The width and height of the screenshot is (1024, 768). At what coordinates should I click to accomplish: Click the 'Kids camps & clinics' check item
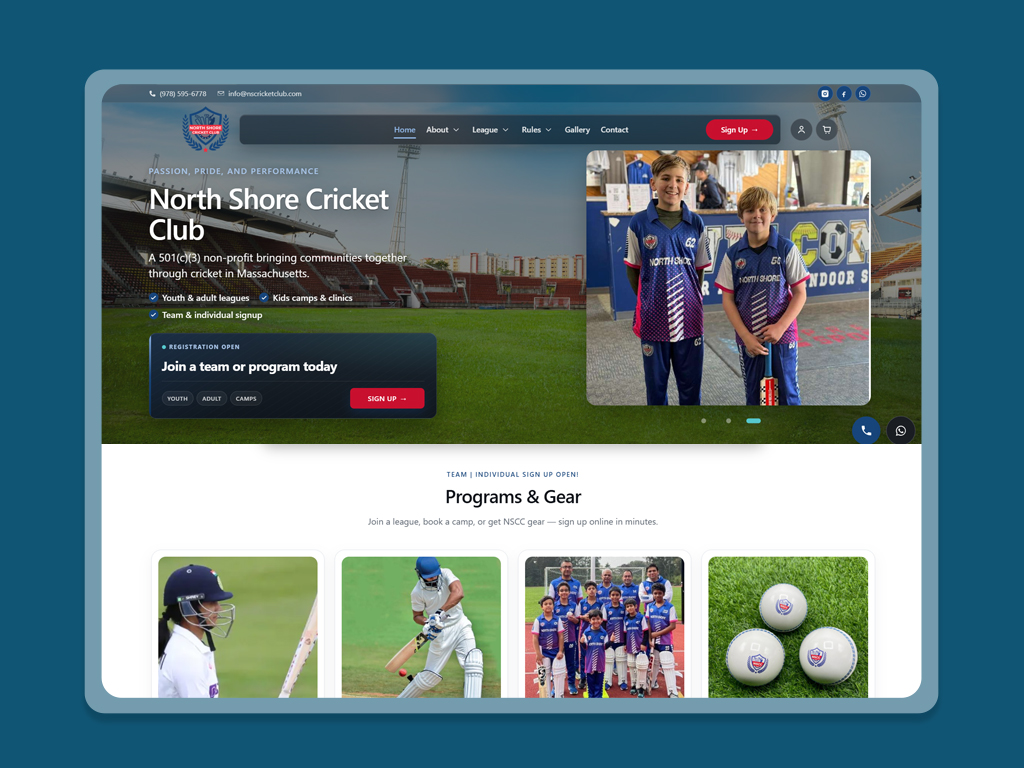click(x=306, y=298)
